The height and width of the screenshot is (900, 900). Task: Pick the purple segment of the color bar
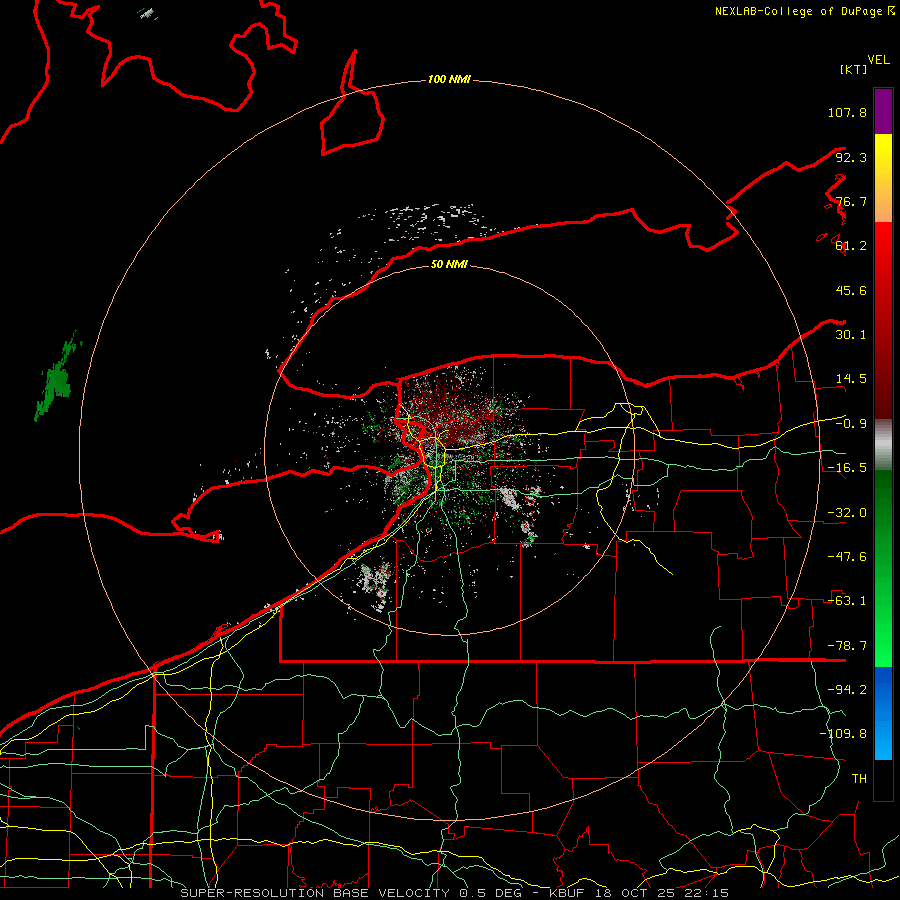(883, 111)
